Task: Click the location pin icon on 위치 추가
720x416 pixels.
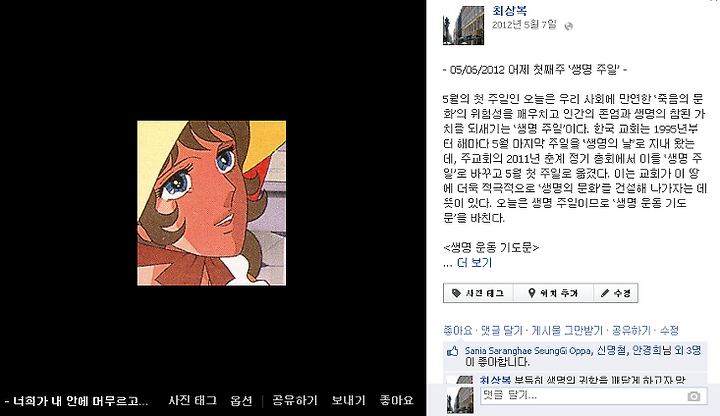Action: [x=531, y=293]
